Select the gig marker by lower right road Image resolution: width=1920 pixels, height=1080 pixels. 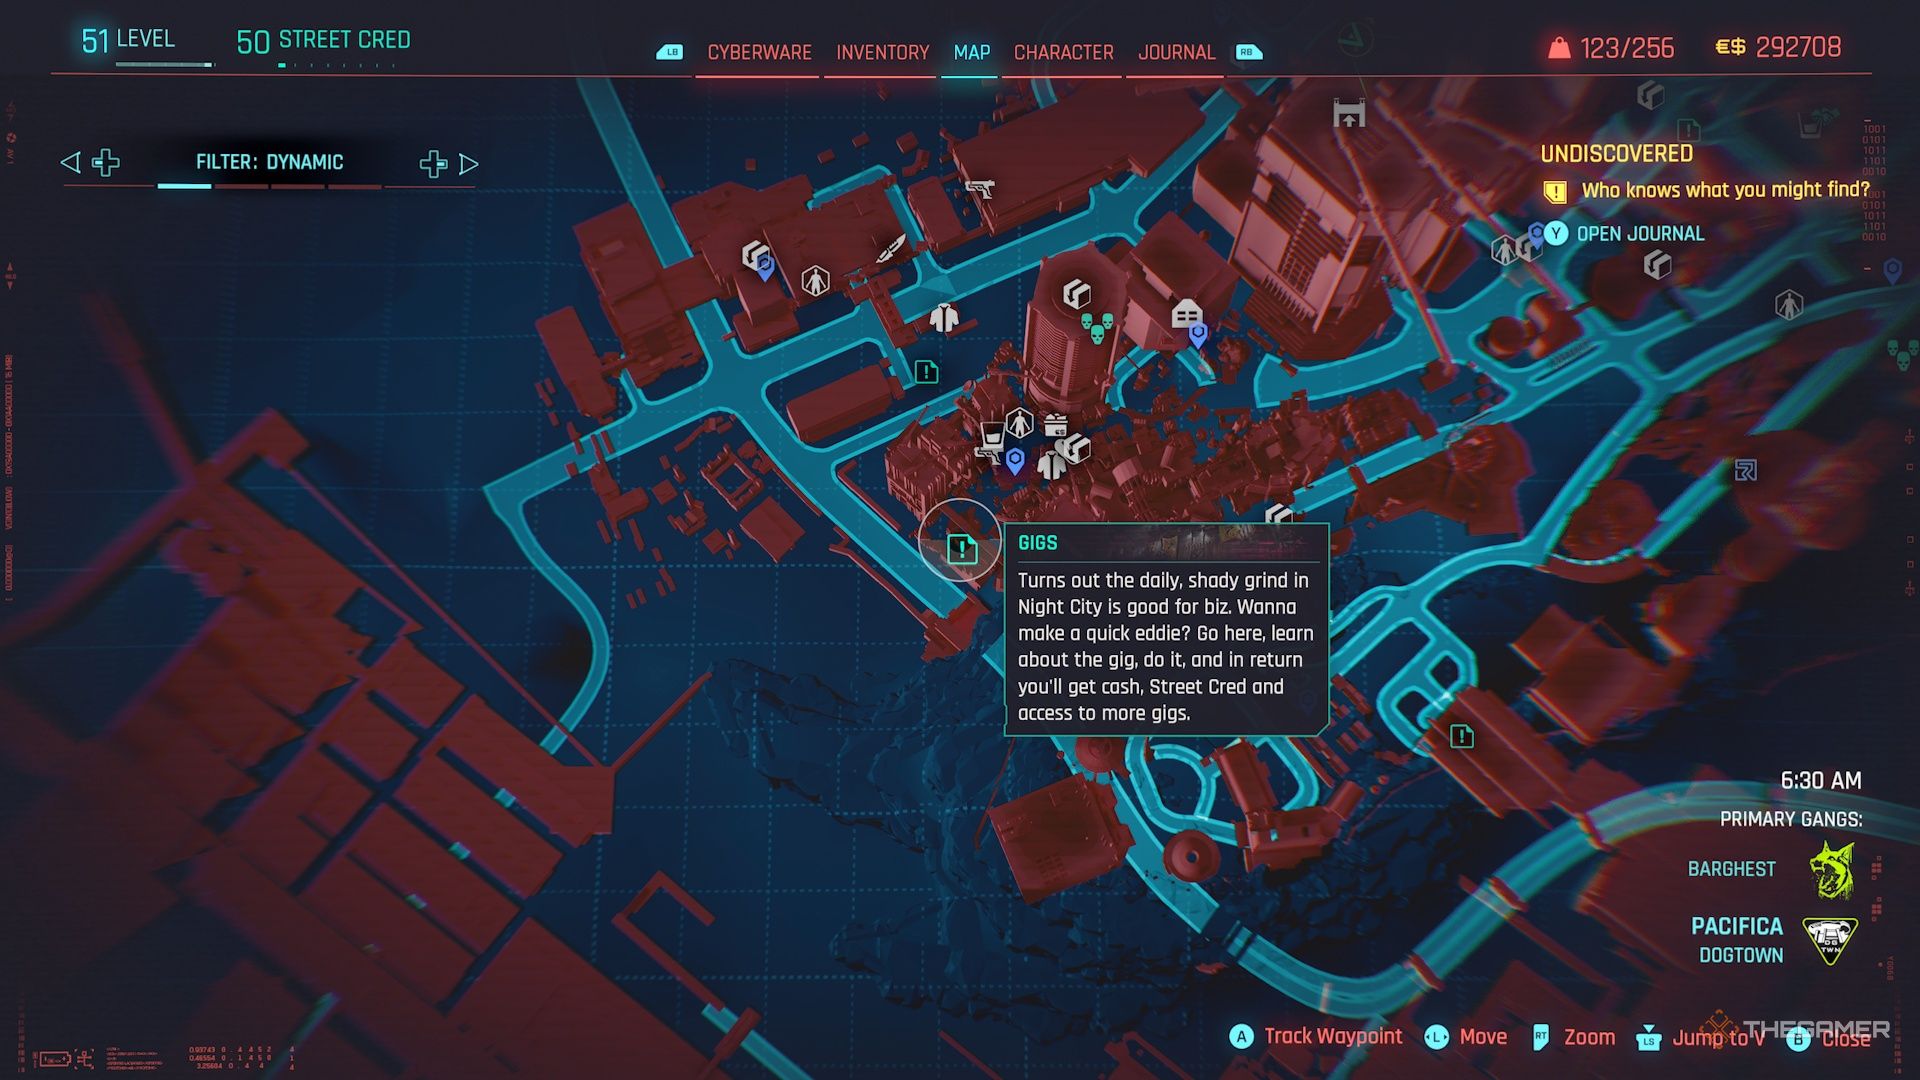(1461, 737)
